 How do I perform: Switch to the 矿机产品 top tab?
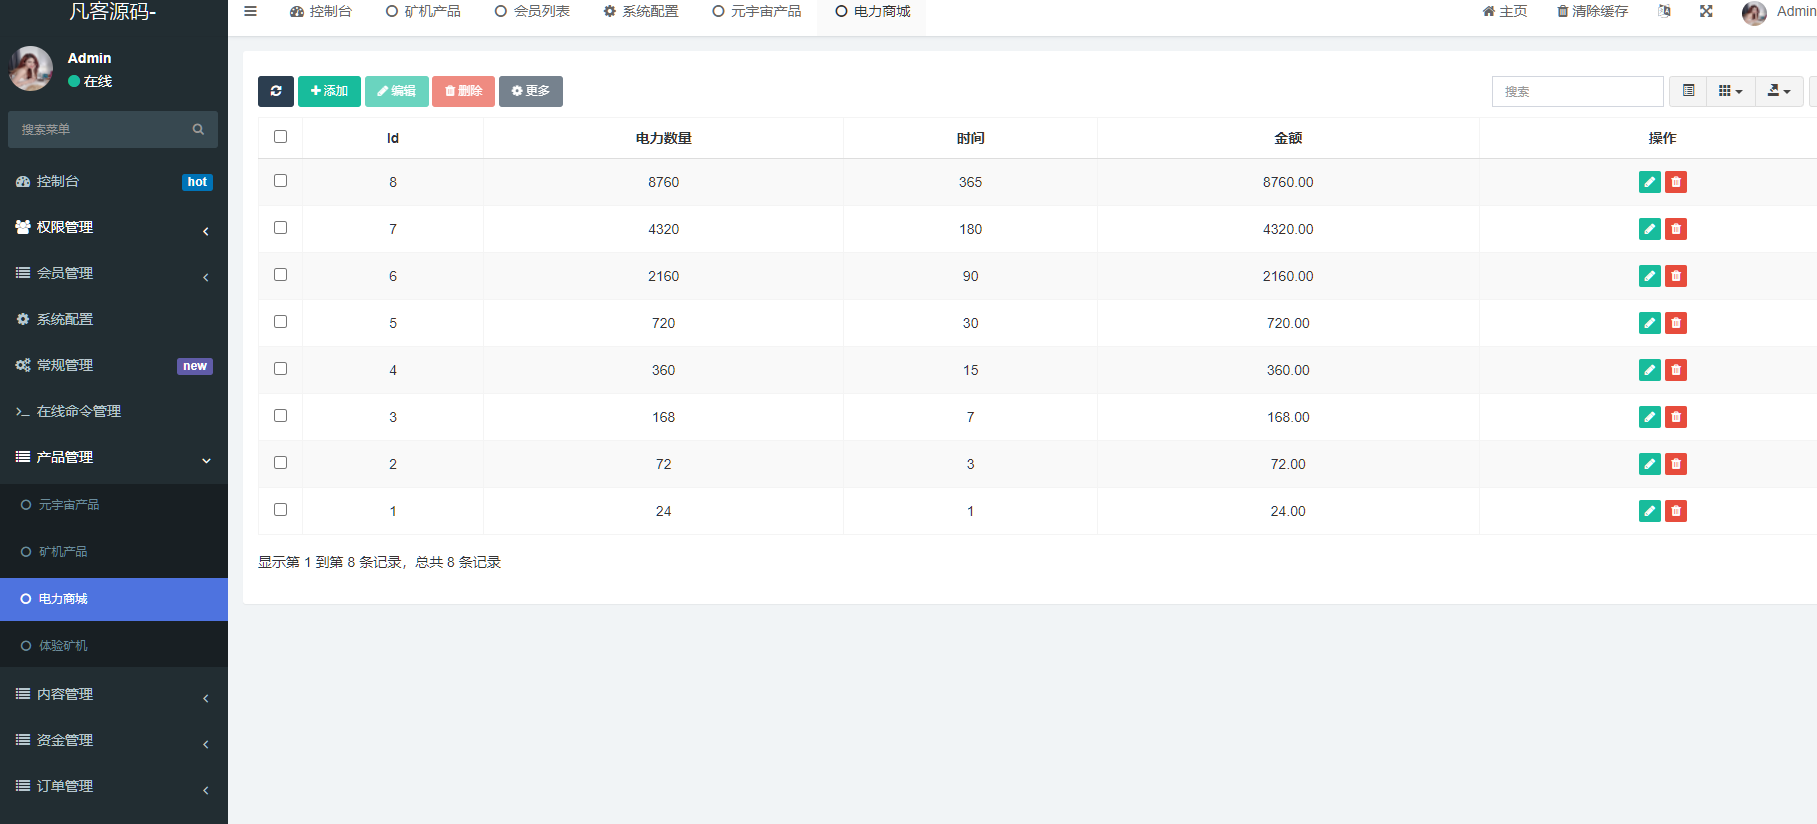(x=423, y=11)
